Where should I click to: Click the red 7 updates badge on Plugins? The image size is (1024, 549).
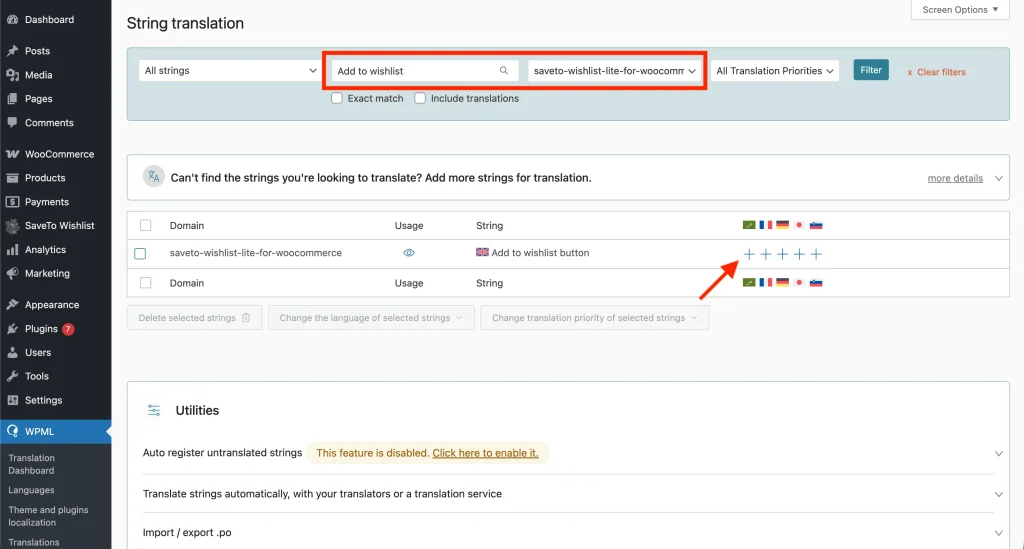(68, 329)
